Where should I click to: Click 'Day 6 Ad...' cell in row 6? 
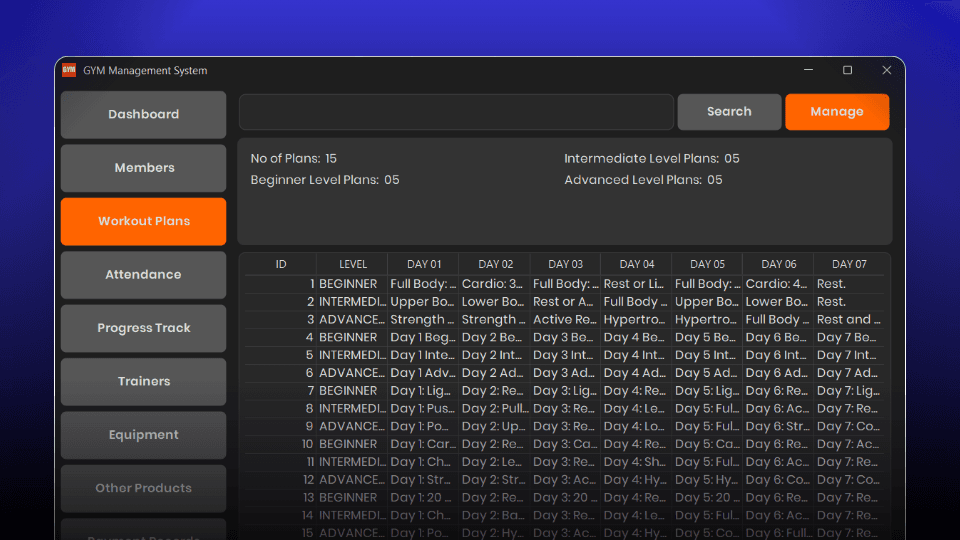tap(778, 373)
